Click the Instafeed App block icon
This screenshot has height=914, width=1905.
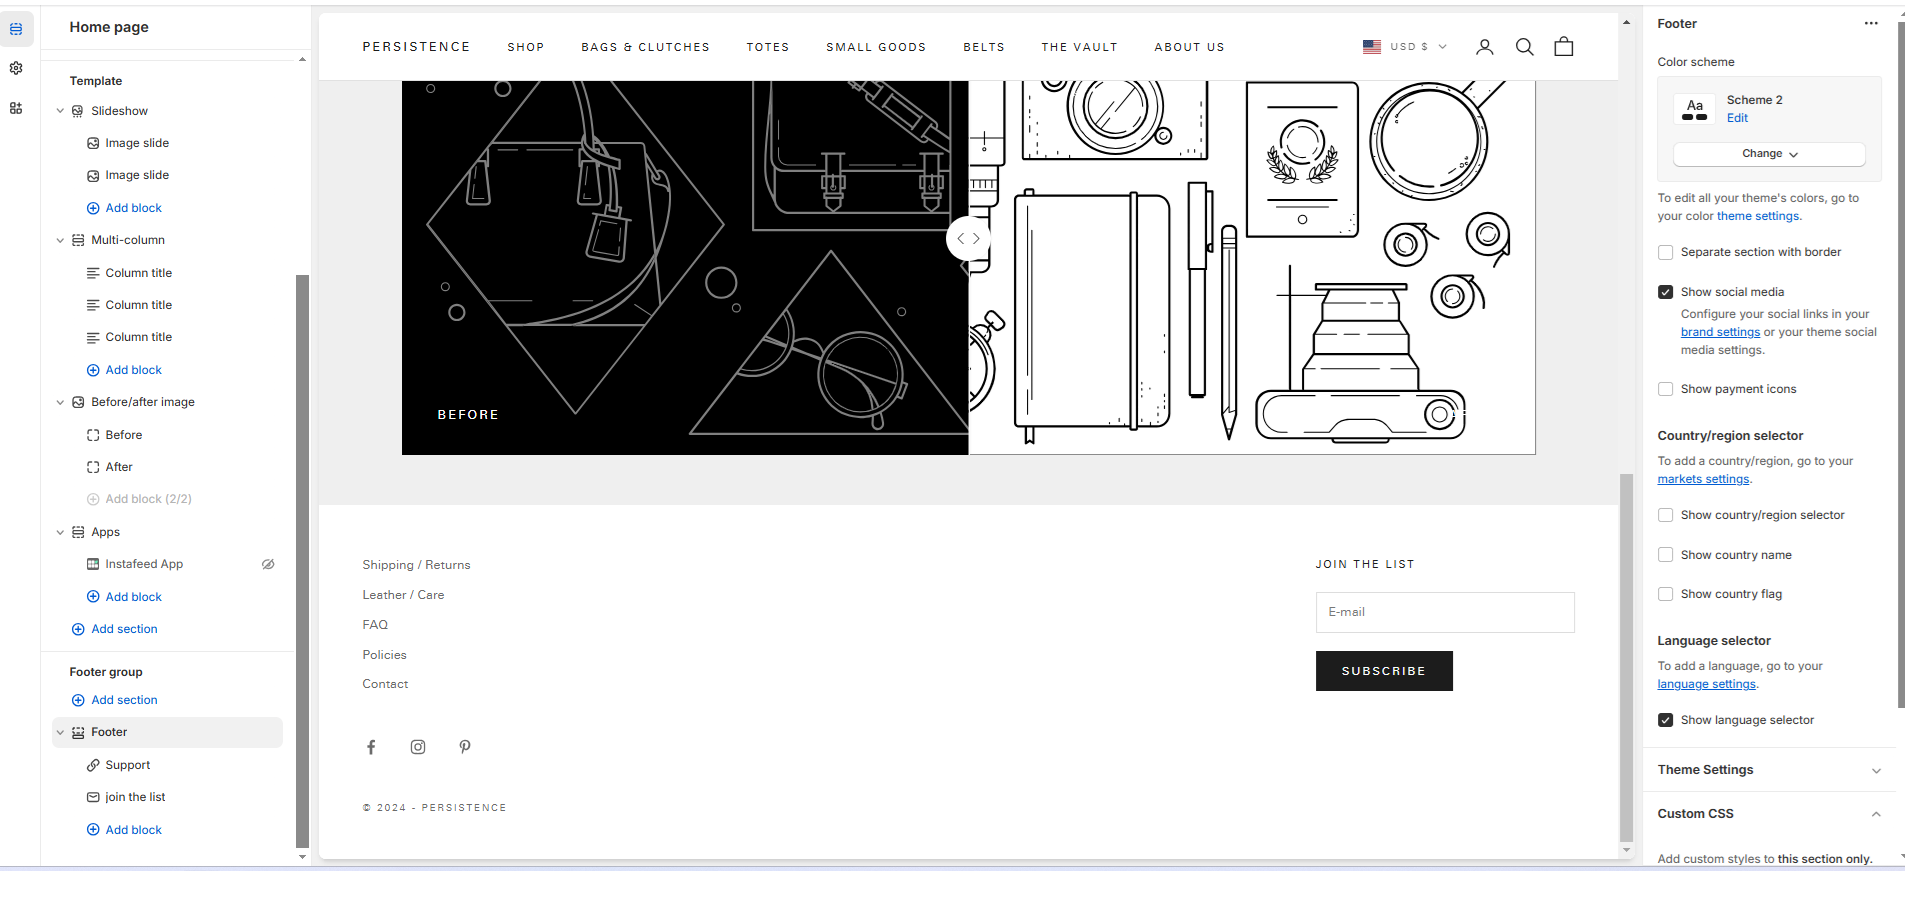tap(93, 564)
